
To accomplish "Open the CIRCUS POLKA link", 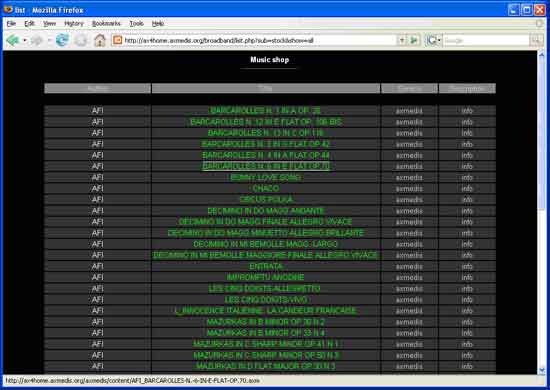I will click(x=266, y=200).
